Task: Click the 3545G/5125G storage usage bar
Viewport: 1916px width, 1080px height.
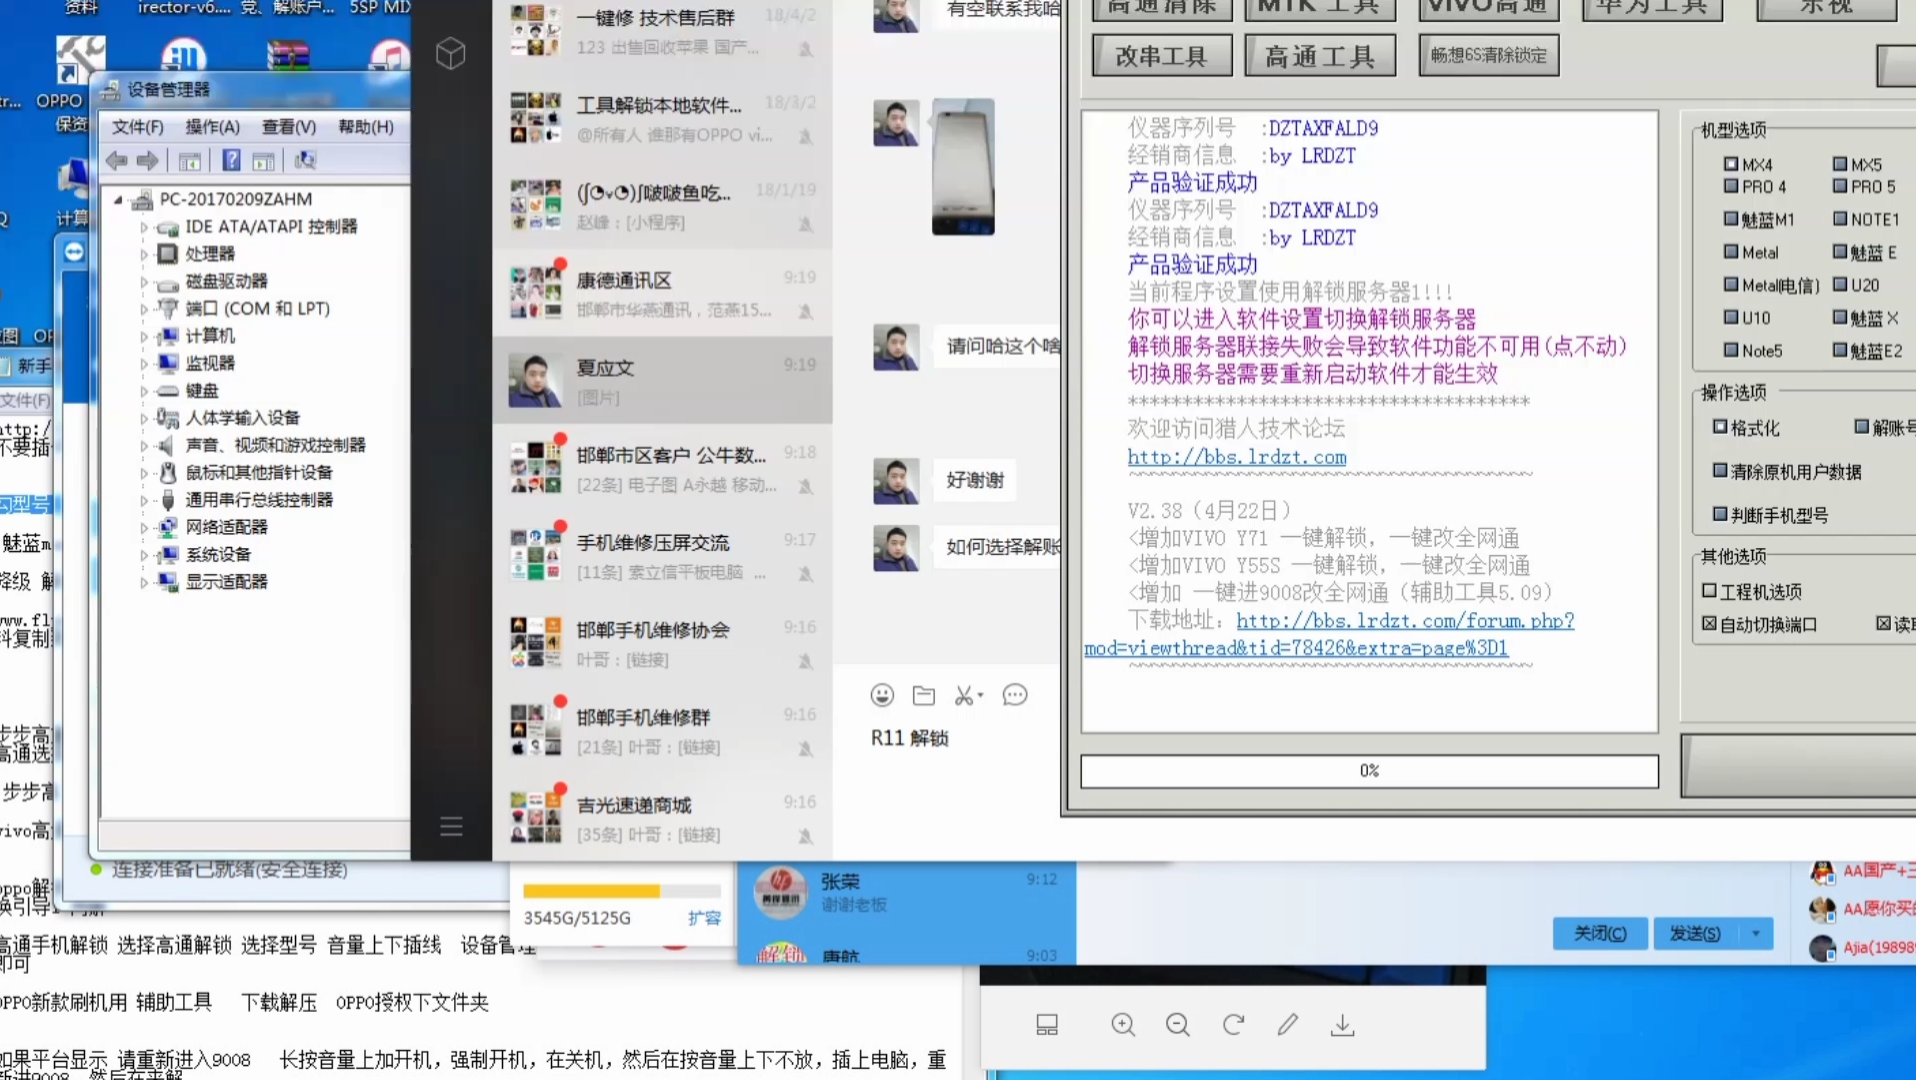Action: coord(621,891)
